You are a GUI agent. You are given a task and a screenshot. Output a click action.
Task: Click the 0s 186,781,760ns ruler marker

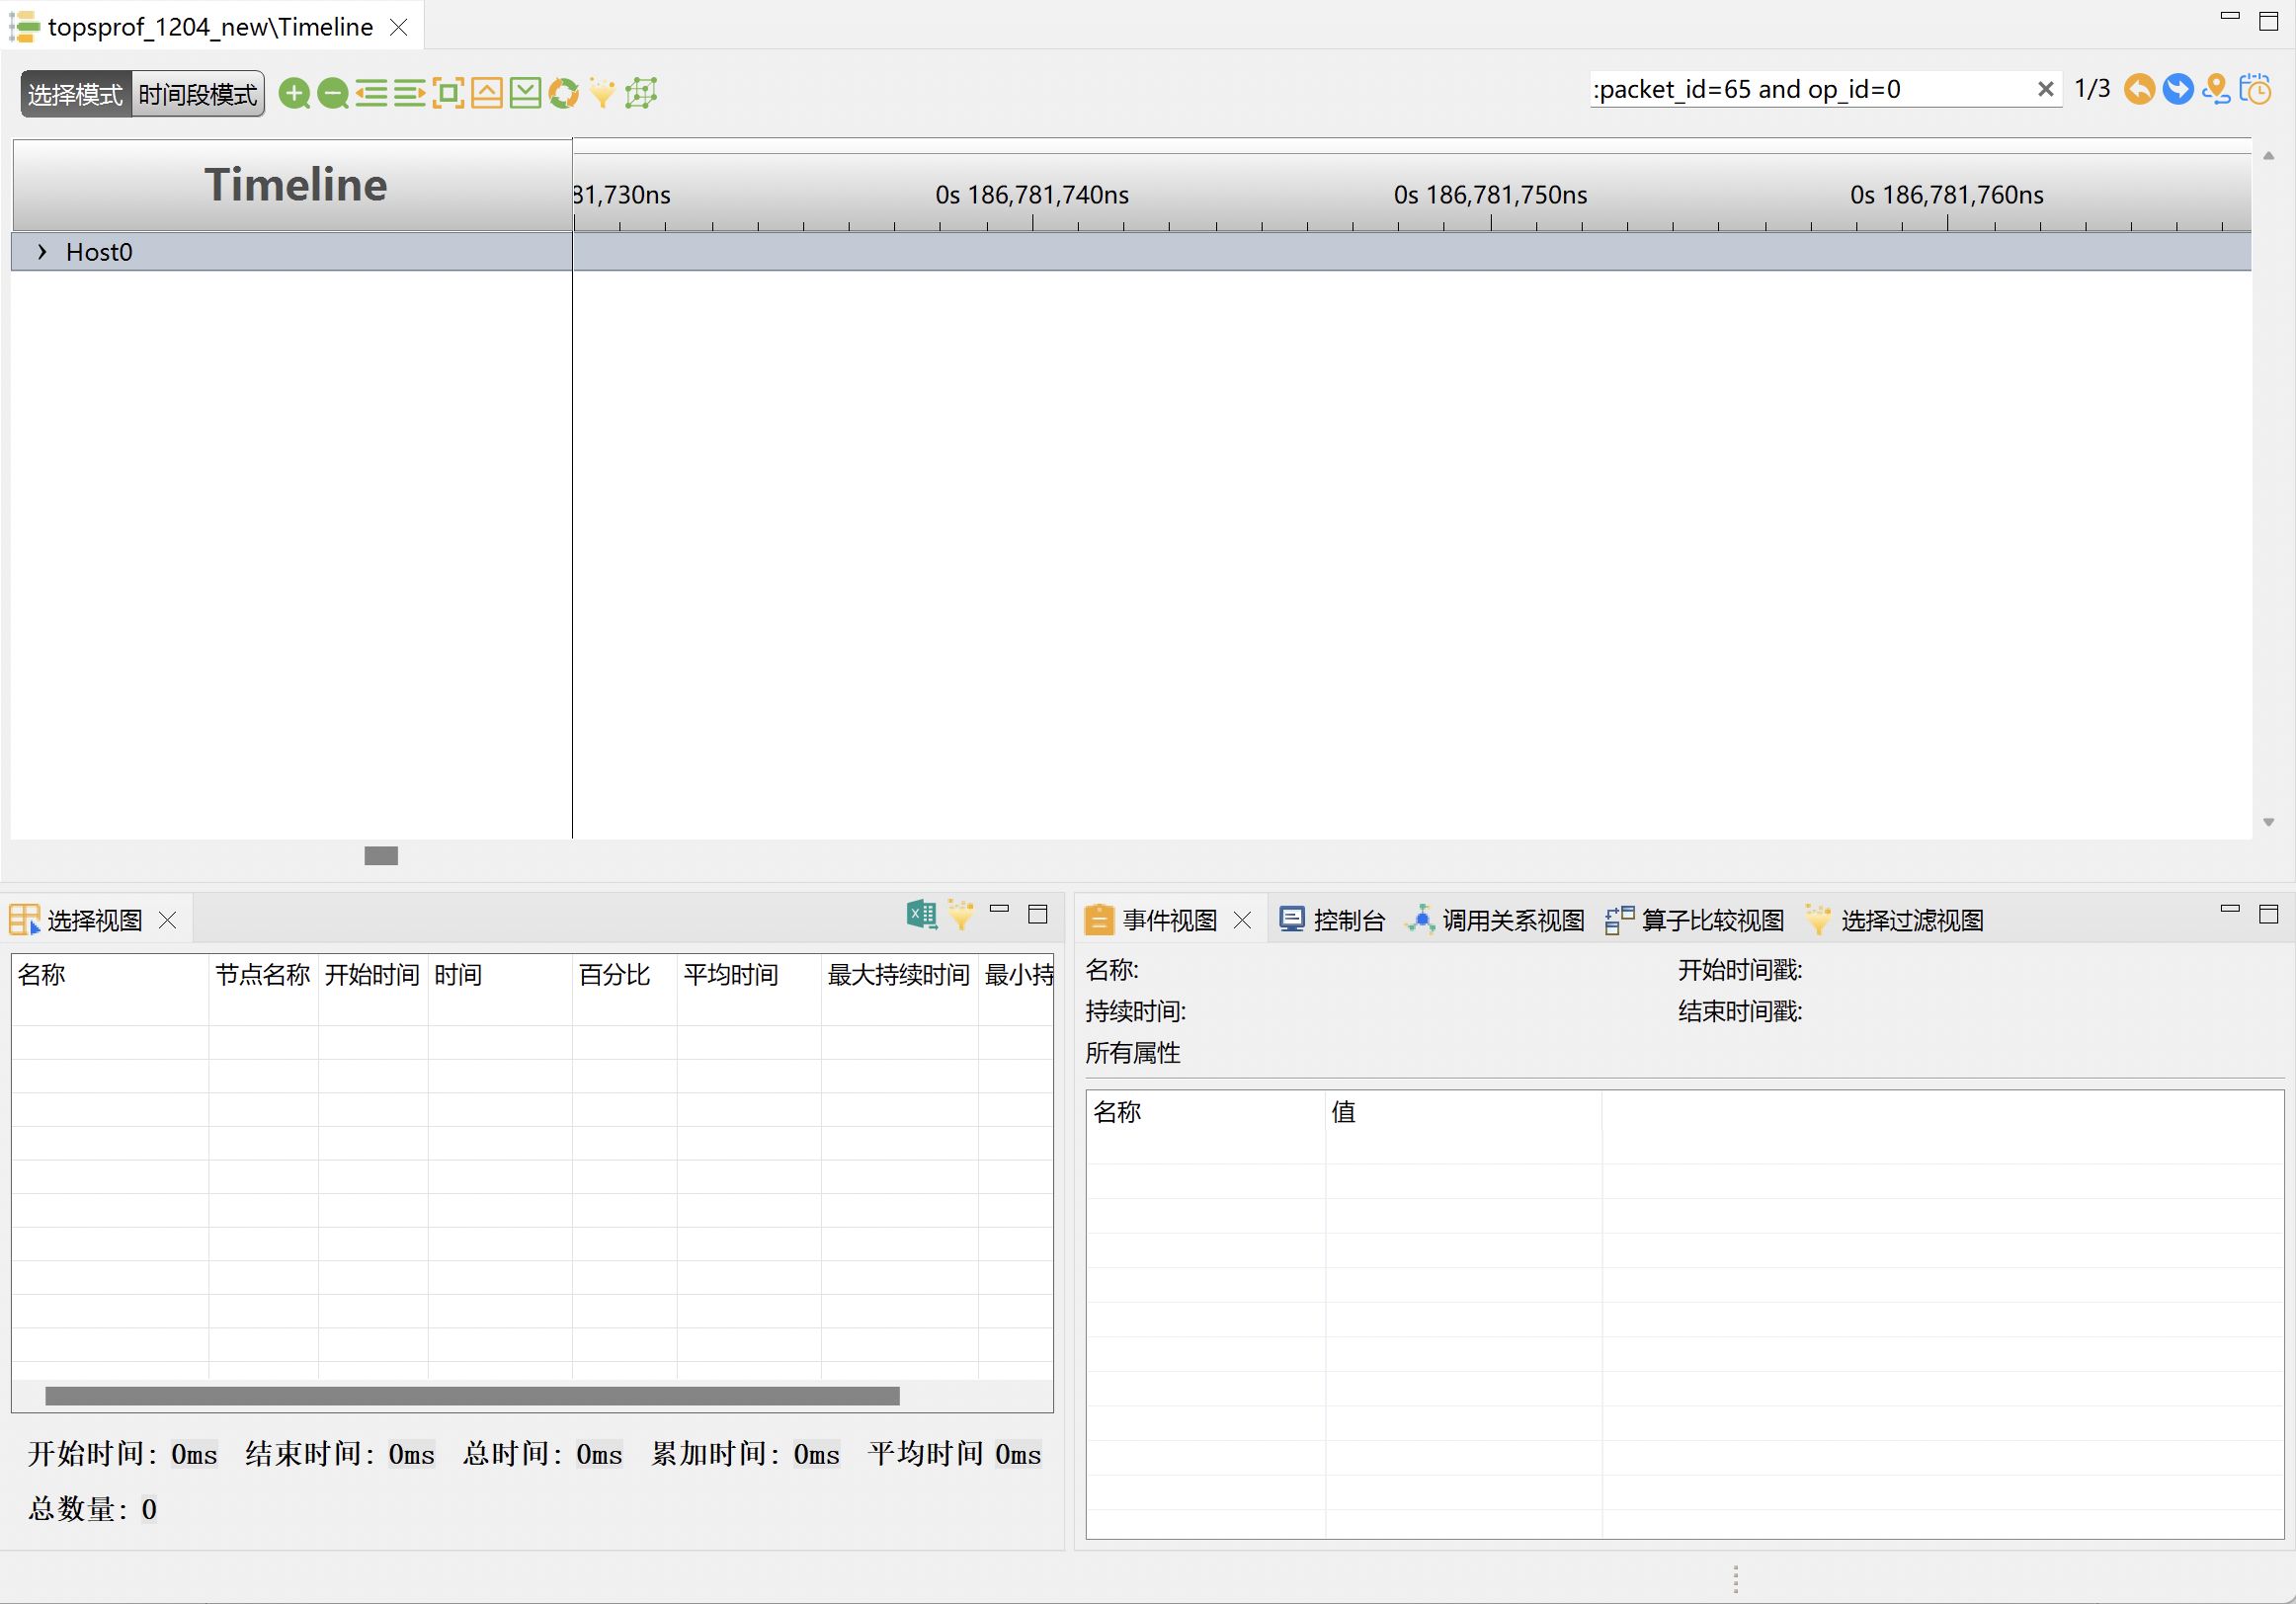tap(1947, 195)
